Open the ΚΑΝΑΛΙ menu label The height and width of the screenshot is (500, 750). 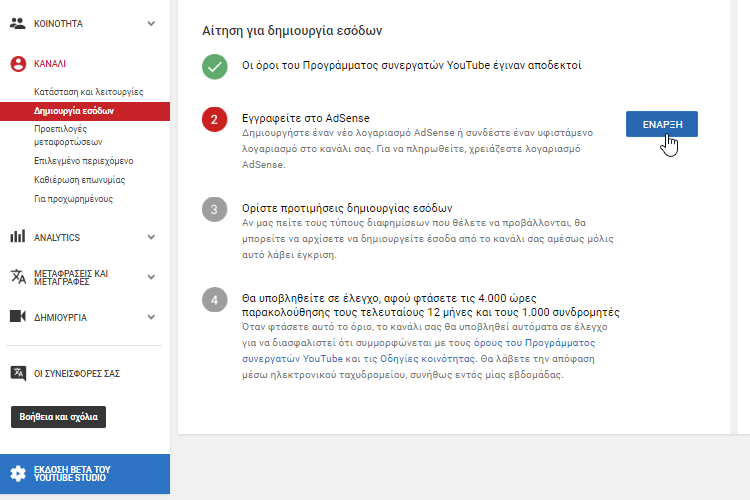pos(50,64)
